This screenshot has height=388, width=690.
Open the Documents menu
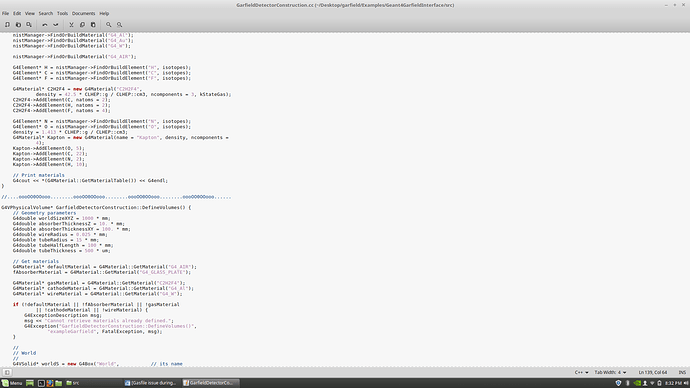pyautogui.click(x=84, y=14)
